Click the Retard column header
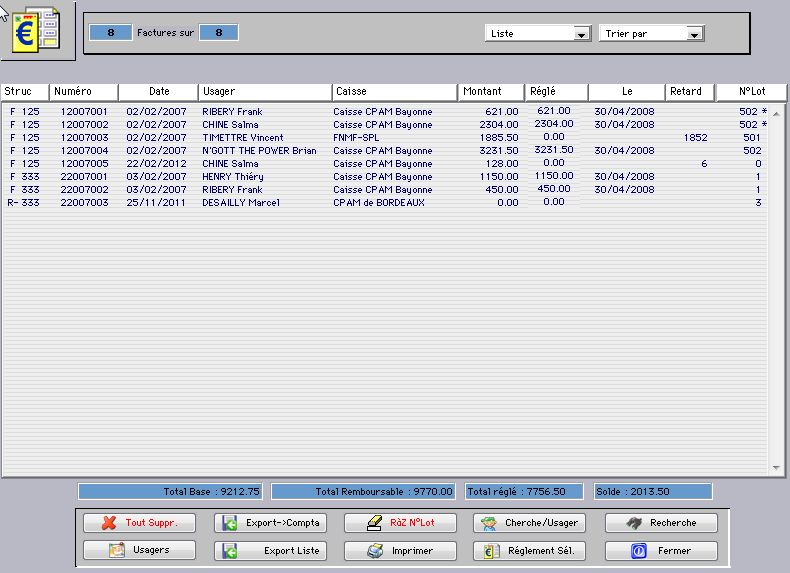 pyautogui.click(x=690, y=92)
